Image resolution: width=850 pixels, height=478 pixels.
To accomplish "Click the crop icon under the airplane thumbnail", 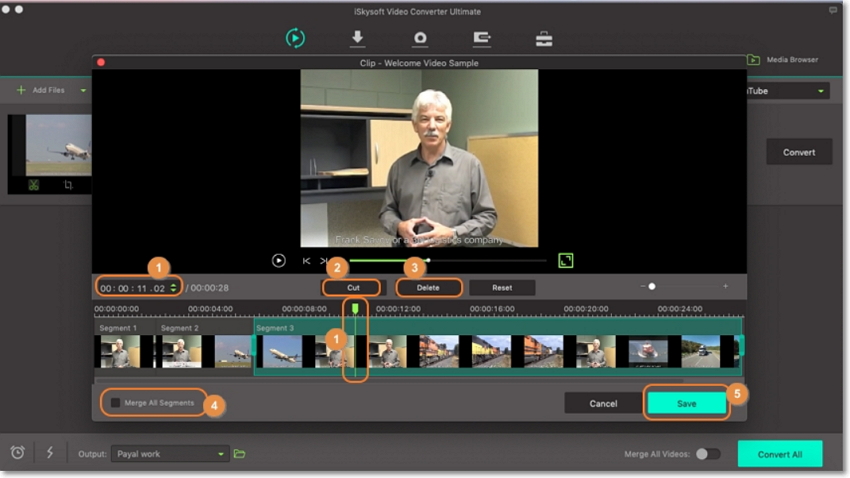I will [68, 185].
